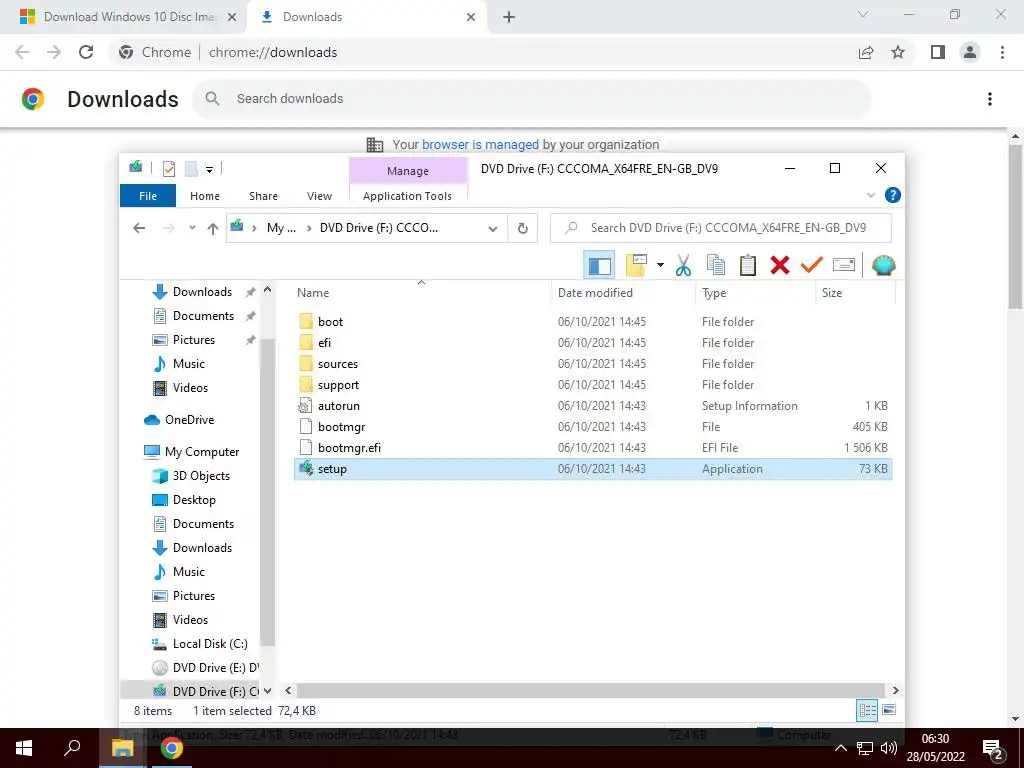
Task: Switch to details view icon in status bar
Action: 867,711
